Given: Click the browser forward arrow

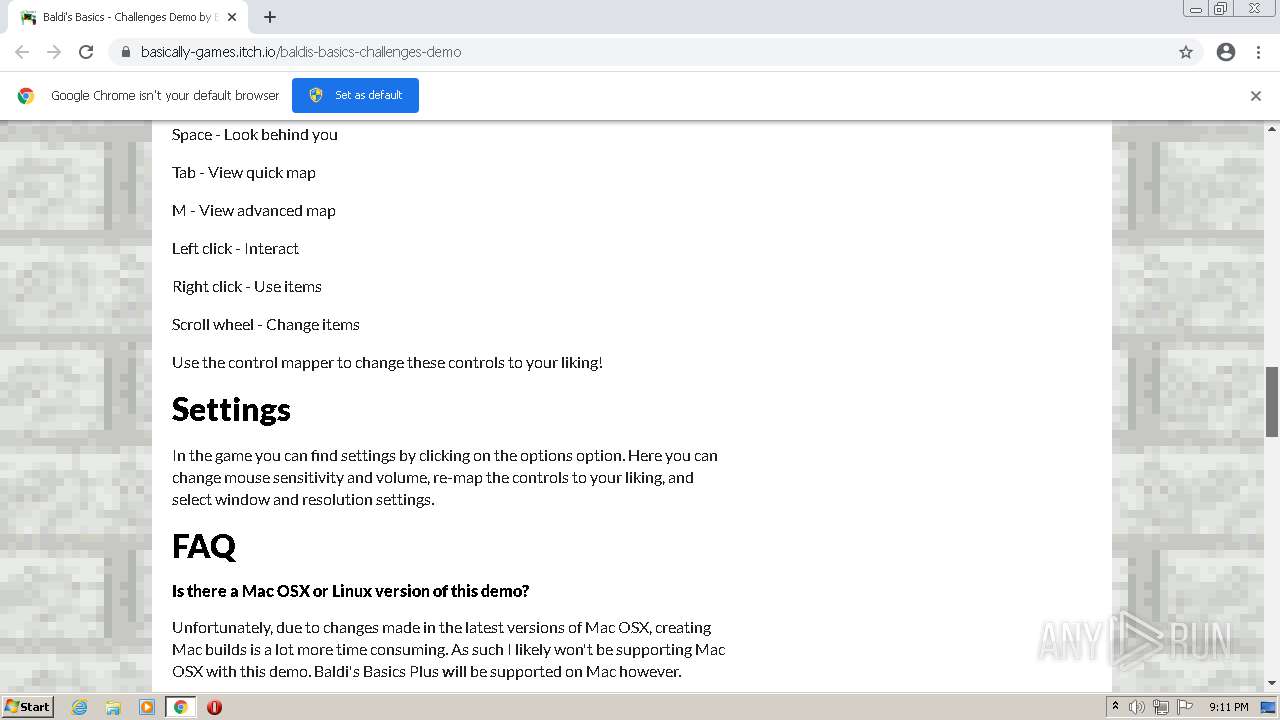Looking at the screenshot, I should coord(54,52).
